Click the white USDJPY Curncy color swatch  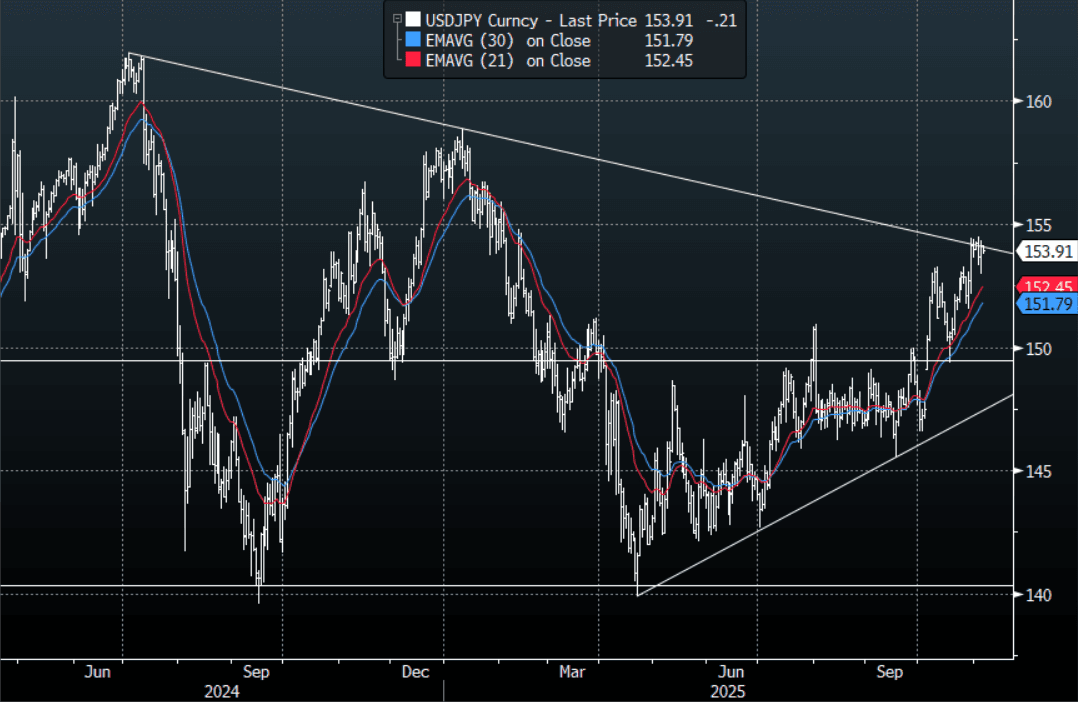coord(412,19)
